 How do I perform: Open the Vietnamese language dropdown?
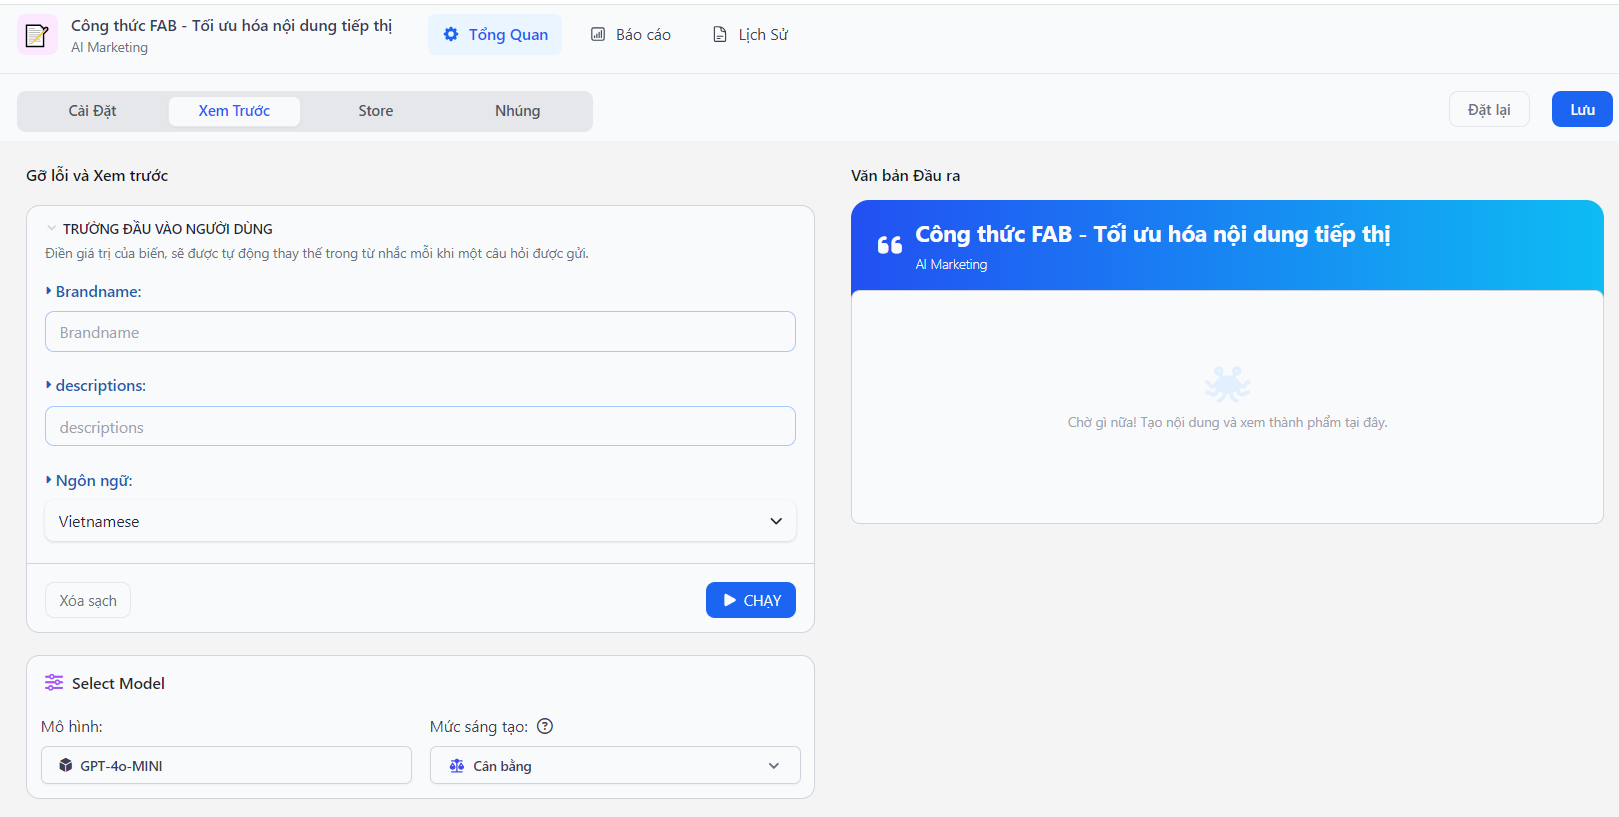tap(420, 521)
